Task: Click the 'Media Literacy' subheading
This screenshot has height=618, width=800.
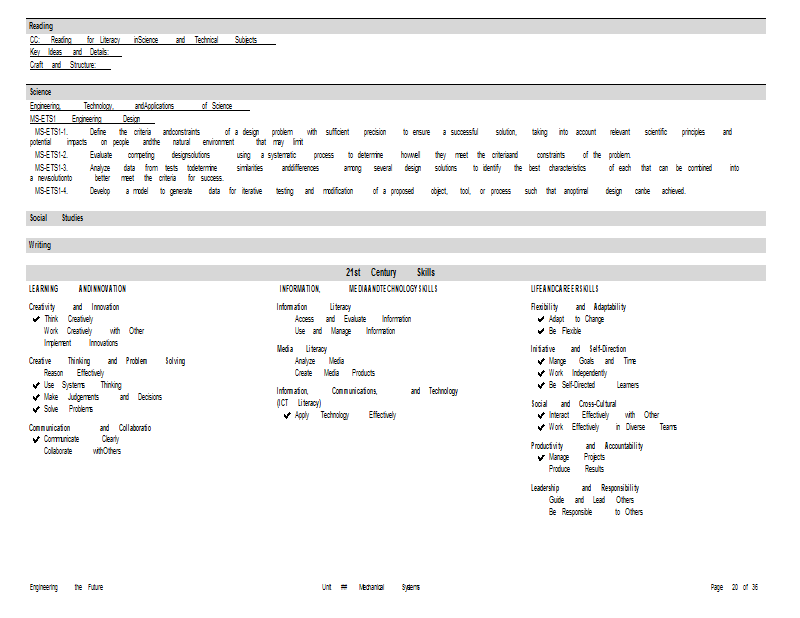Action: [x=302, y=350]
